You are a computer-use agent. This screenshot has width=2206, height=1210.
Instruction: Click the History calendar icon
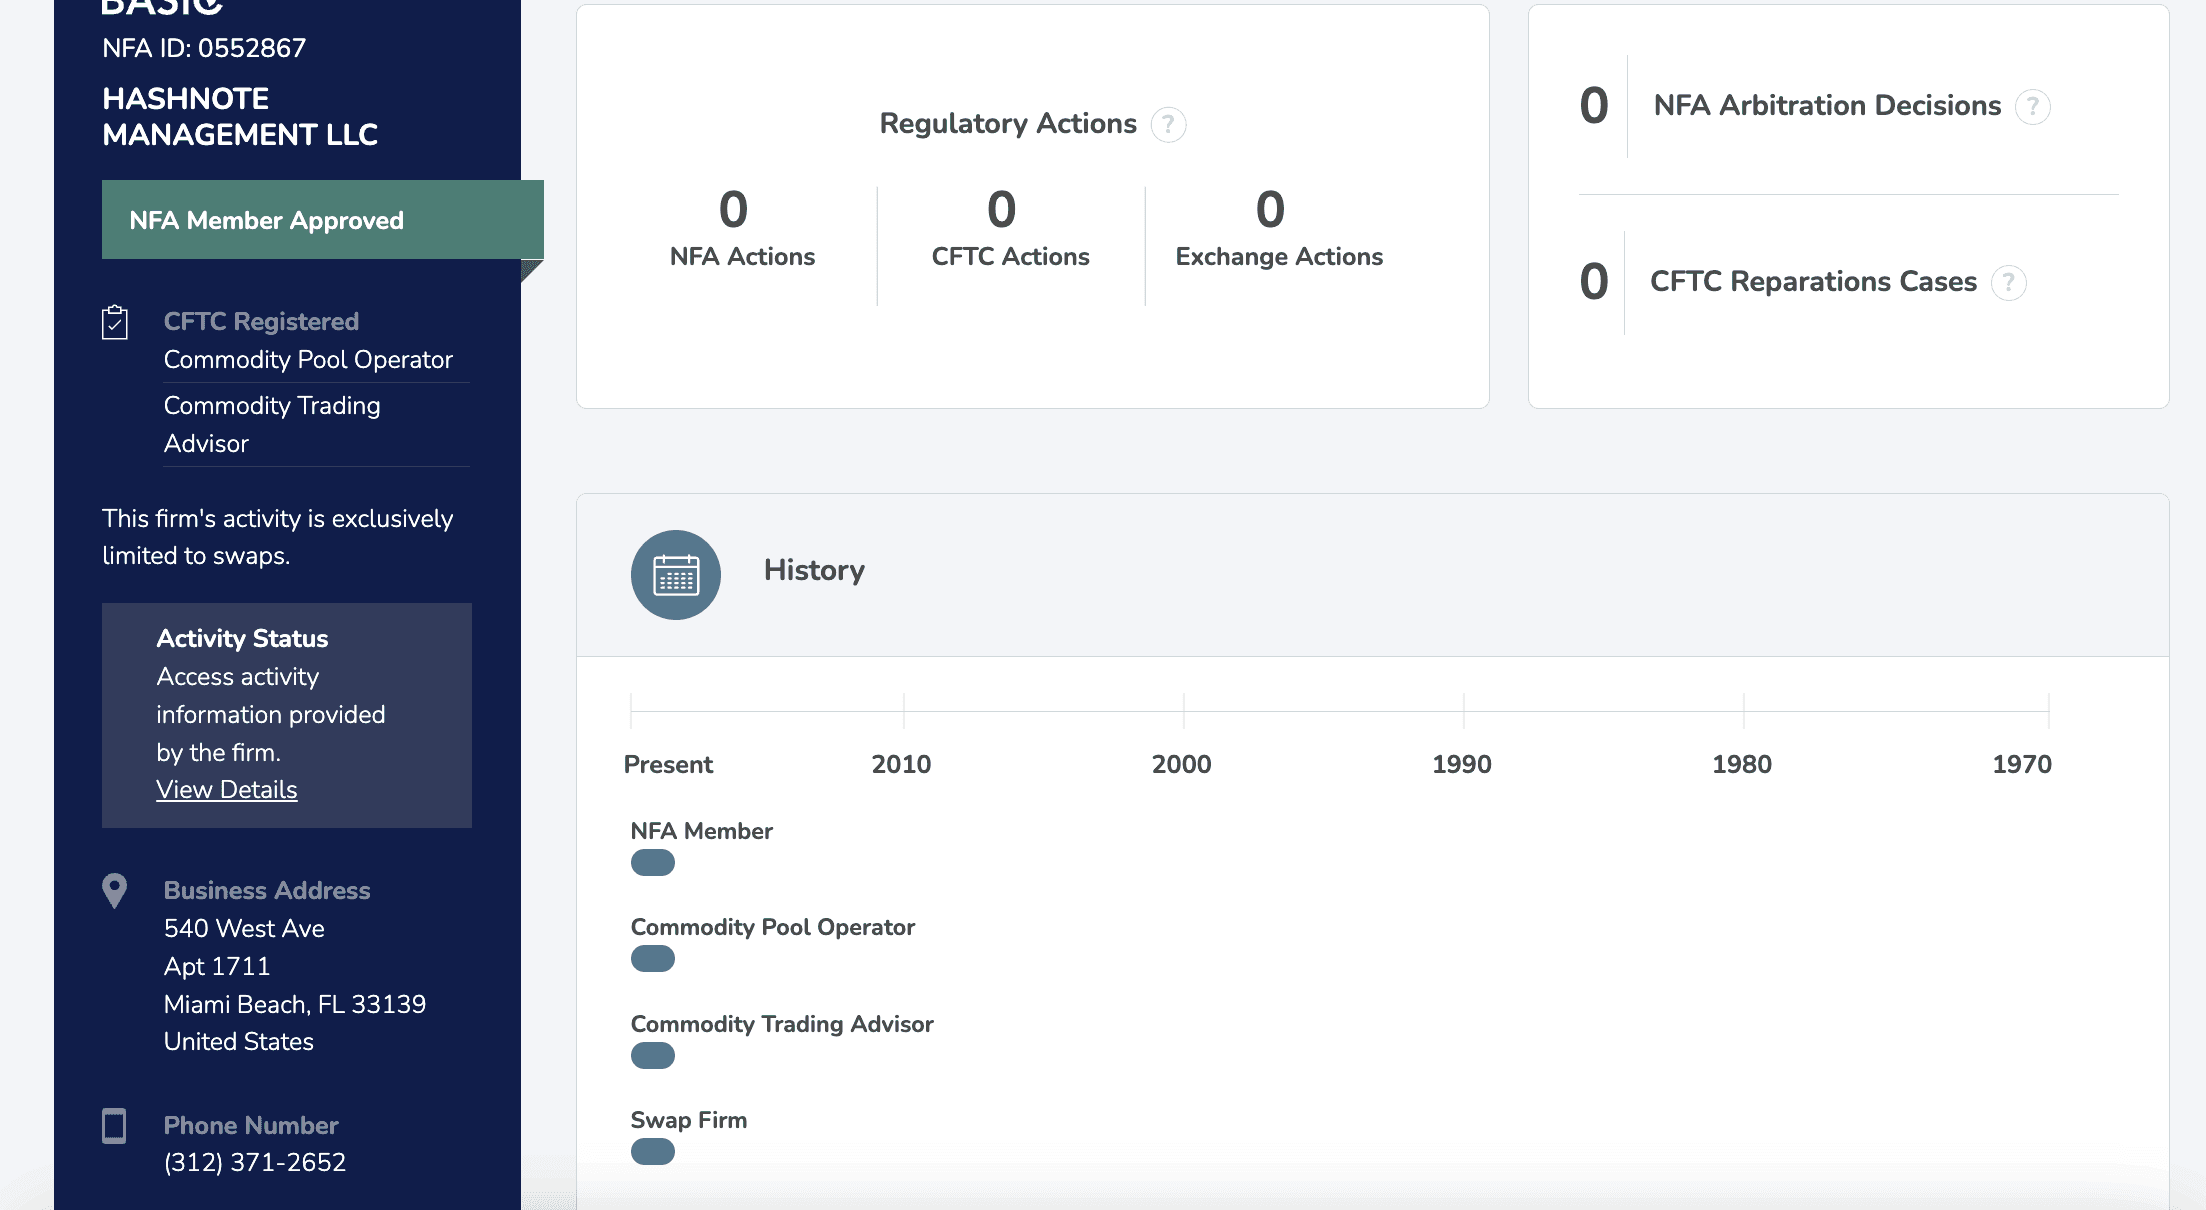[676, 575]
